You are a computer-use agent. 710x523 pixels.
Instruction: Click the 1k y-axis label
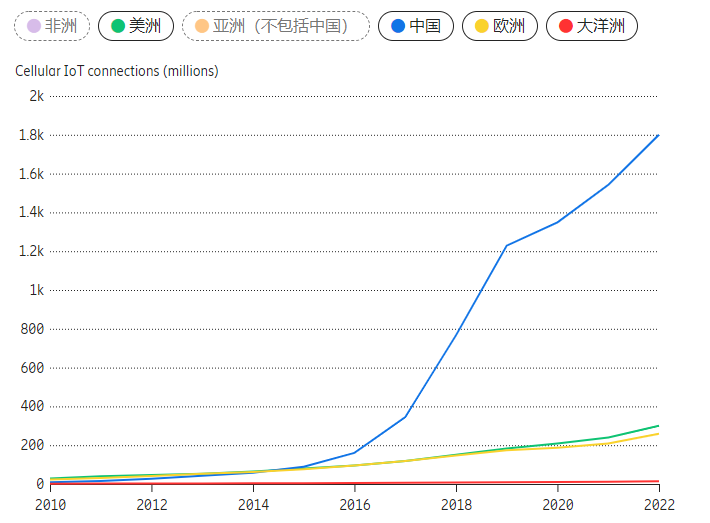36,290
